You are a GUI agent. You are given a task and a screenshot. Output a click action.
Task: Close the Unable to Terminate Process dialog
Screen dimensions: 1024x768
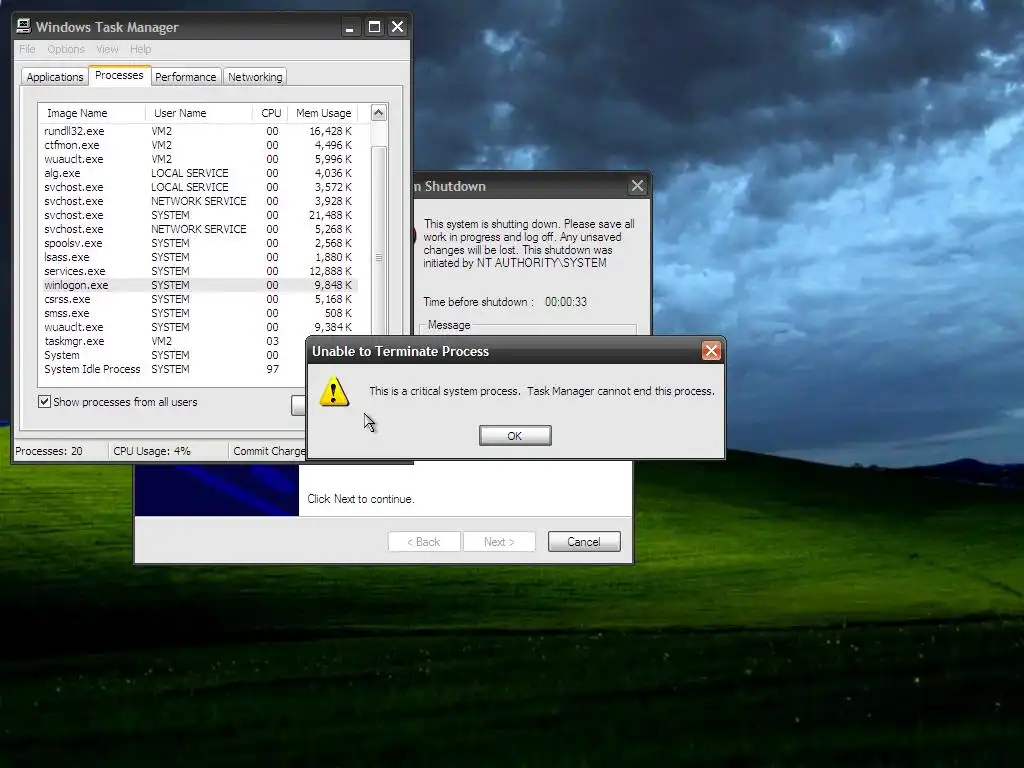[x=711, y=351]
